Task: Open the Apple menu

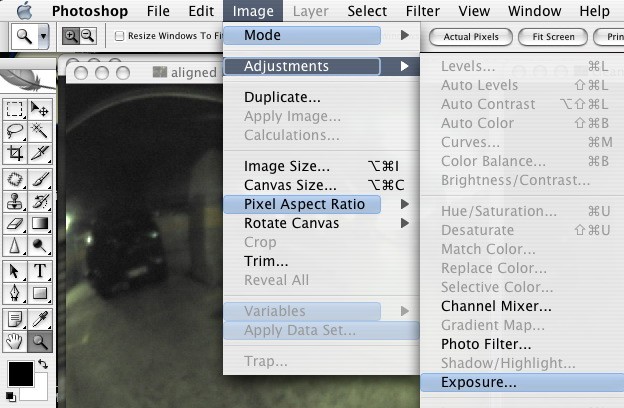Action: pyautogui.click(x=25, y=11)
